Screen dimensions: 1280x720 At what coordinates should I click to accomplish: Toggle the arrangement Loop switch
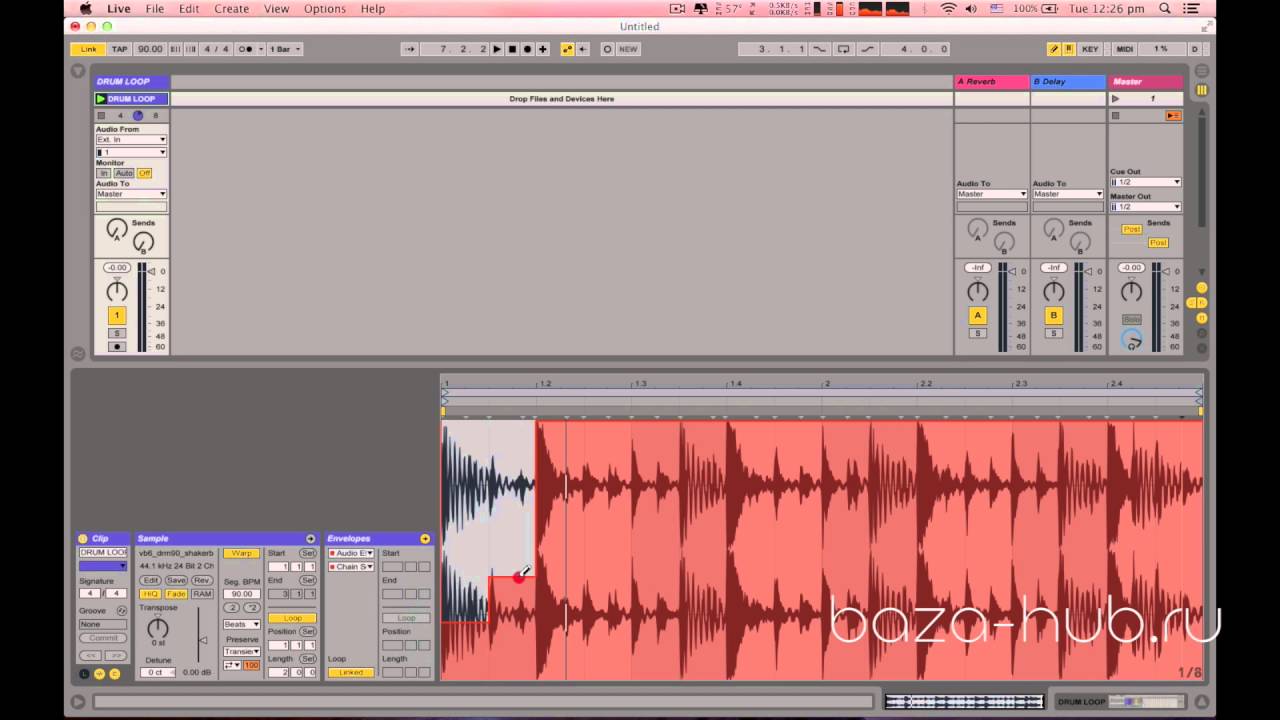click(843, 49)
